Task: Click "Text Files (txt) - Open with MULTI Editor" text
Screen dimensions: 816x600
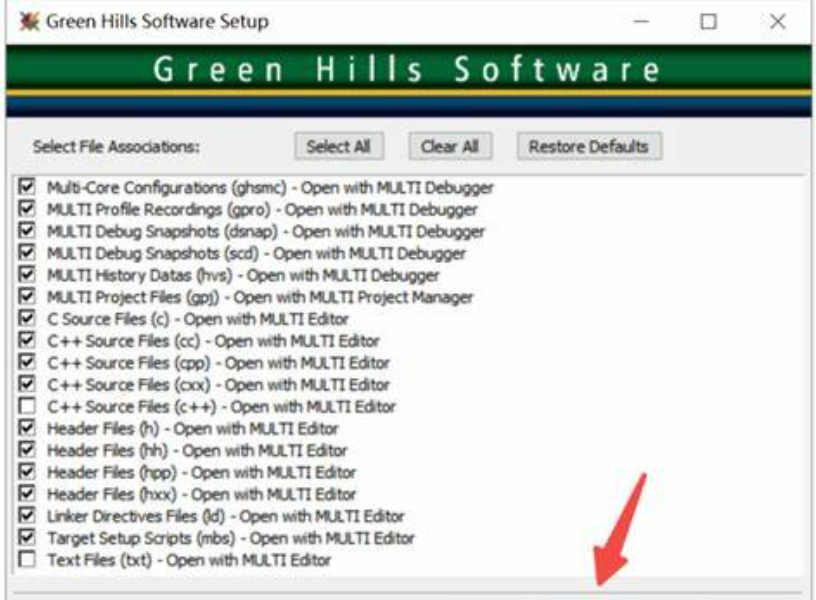Action: click(x=189, y=560)
